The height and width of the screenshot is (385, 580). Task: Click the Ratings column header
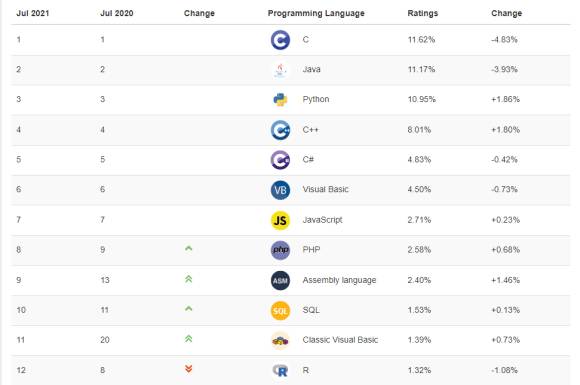point(422,13)
